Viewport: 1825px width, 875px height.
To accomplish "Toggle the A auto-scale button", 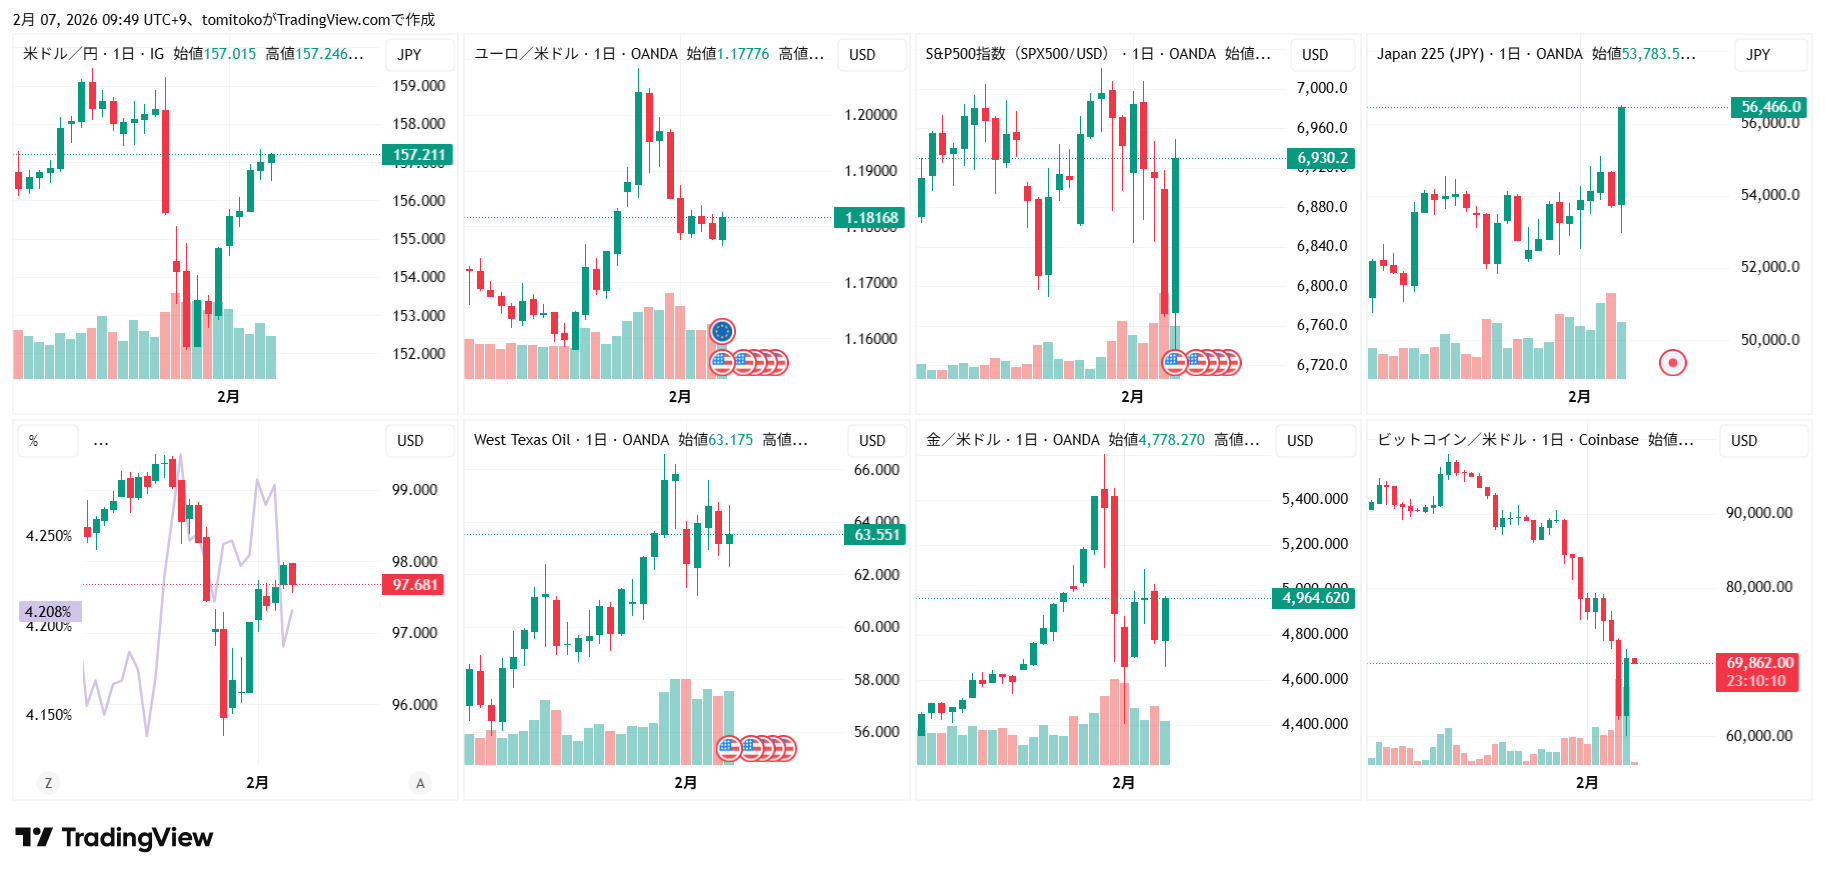I will pos(420,783).
